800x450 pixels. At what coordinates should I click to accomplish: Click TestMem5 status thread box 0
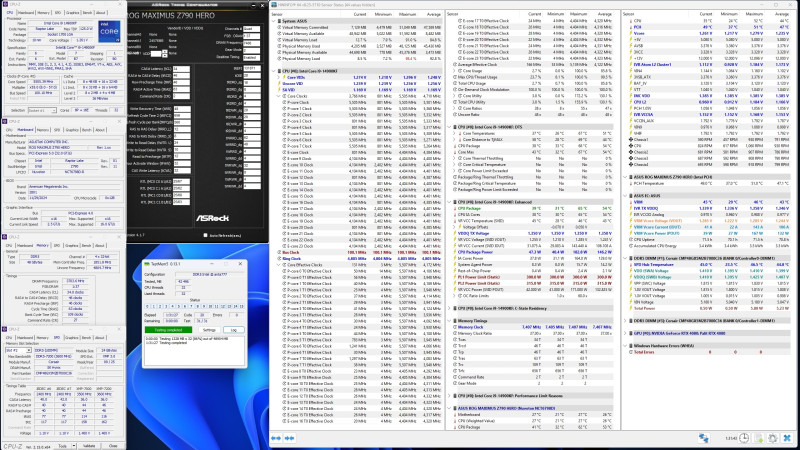pos(147,307)
